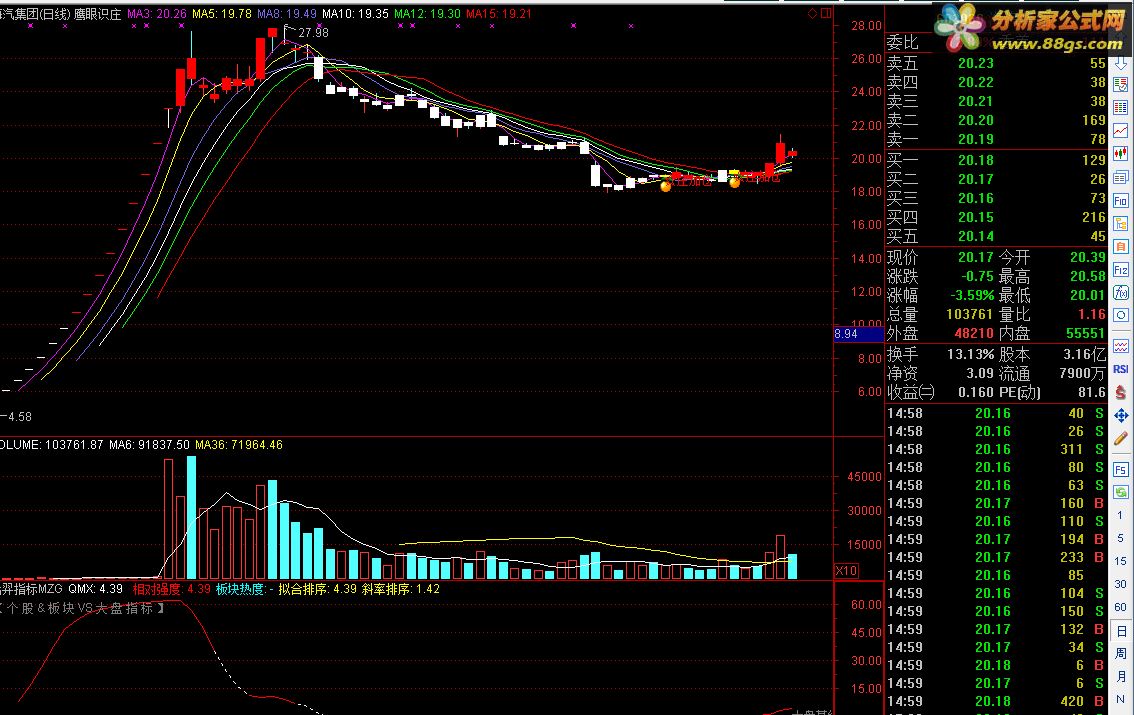Select the pencil drawing tool
Screen dimensions: 1134x715
[1120, 438]
